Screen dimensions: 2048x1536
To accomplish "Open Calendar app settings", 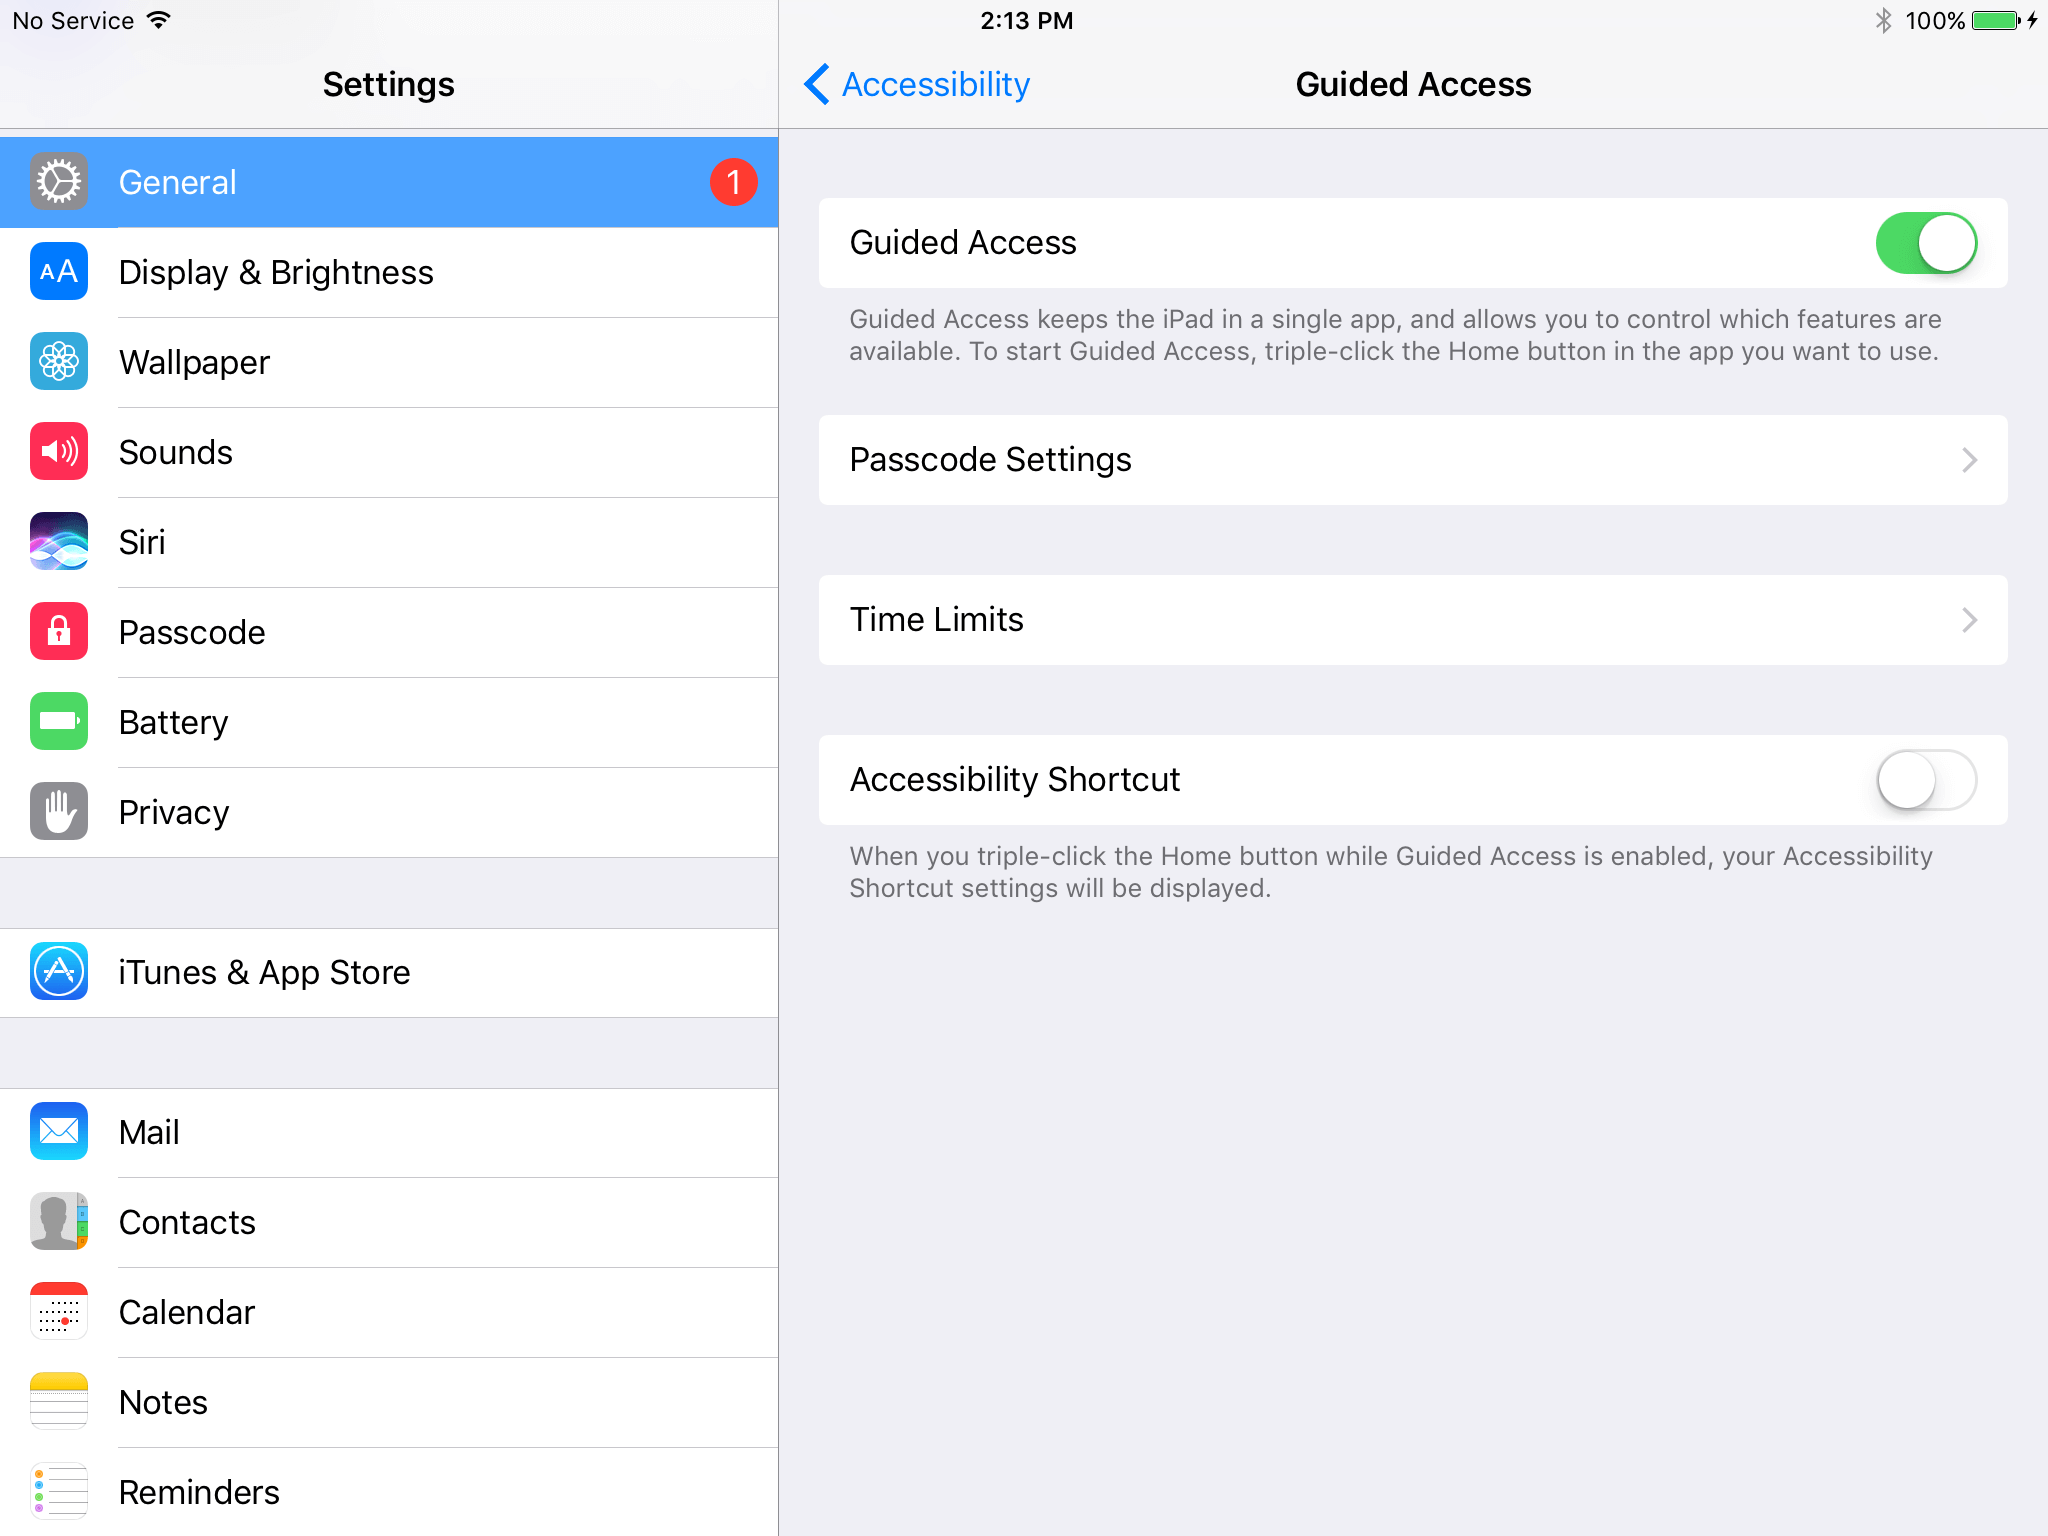I will [x=189, y=1312].
